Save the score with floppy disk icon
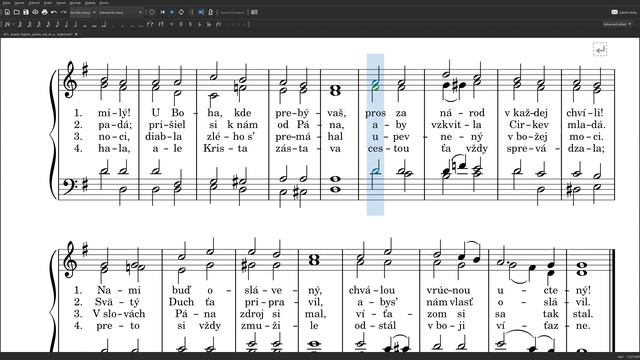The image size is (640, 360). coord(26,12)
